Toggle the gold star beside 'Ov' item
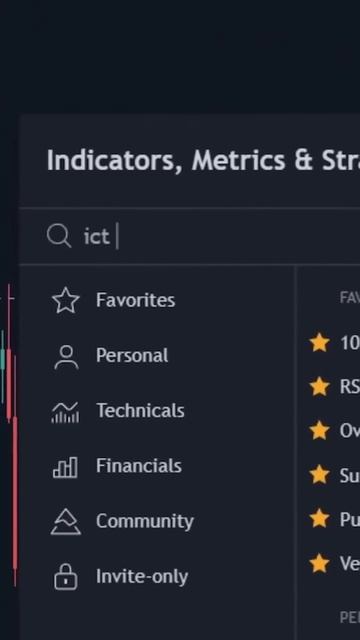360x640 pixels. (320, 430)
